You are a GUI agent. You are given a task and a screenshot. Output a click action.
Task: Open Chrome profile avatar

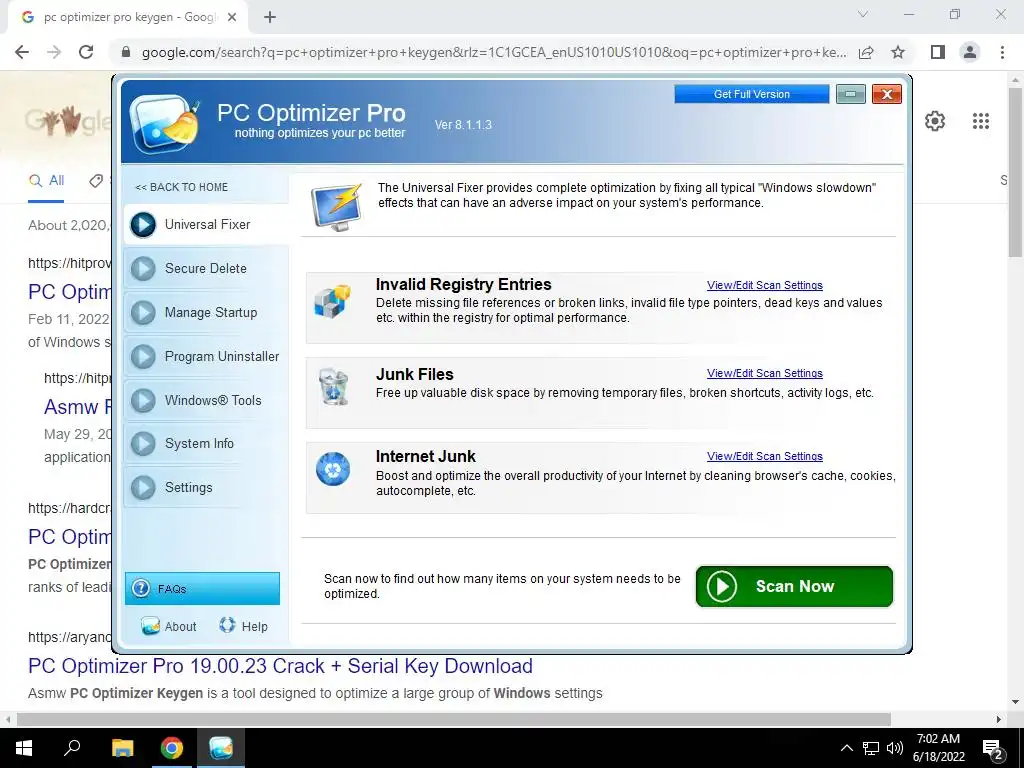click(x=970, y=52)
